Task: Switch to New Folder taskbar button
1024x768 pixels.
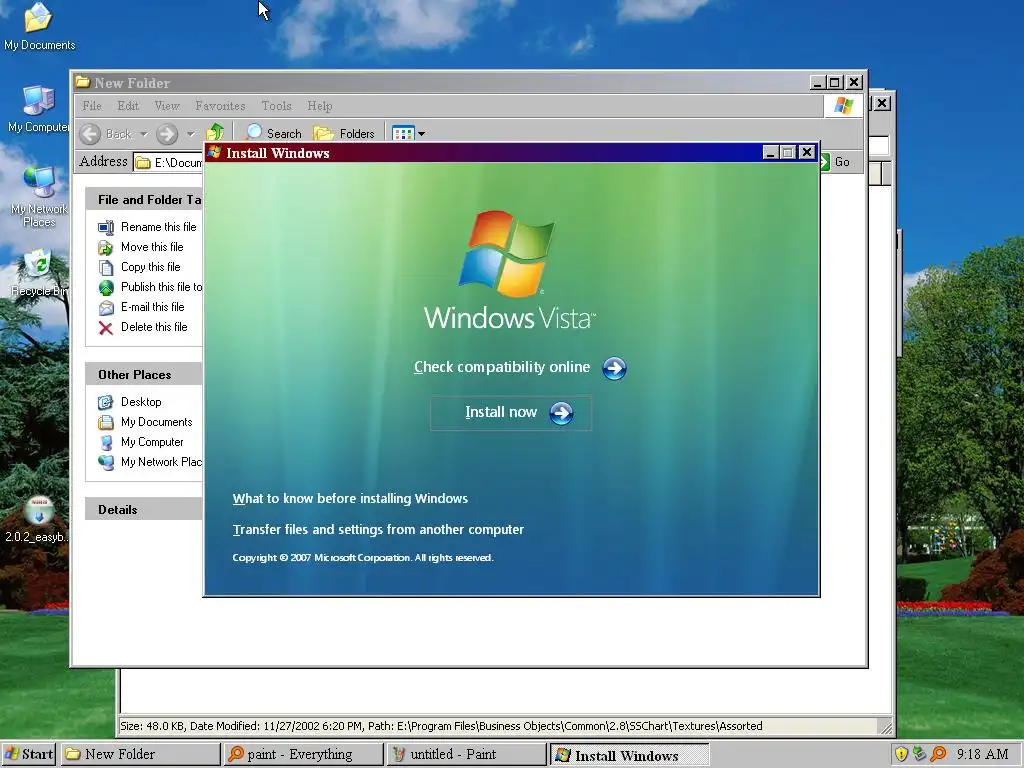Action: click(140, 754)
